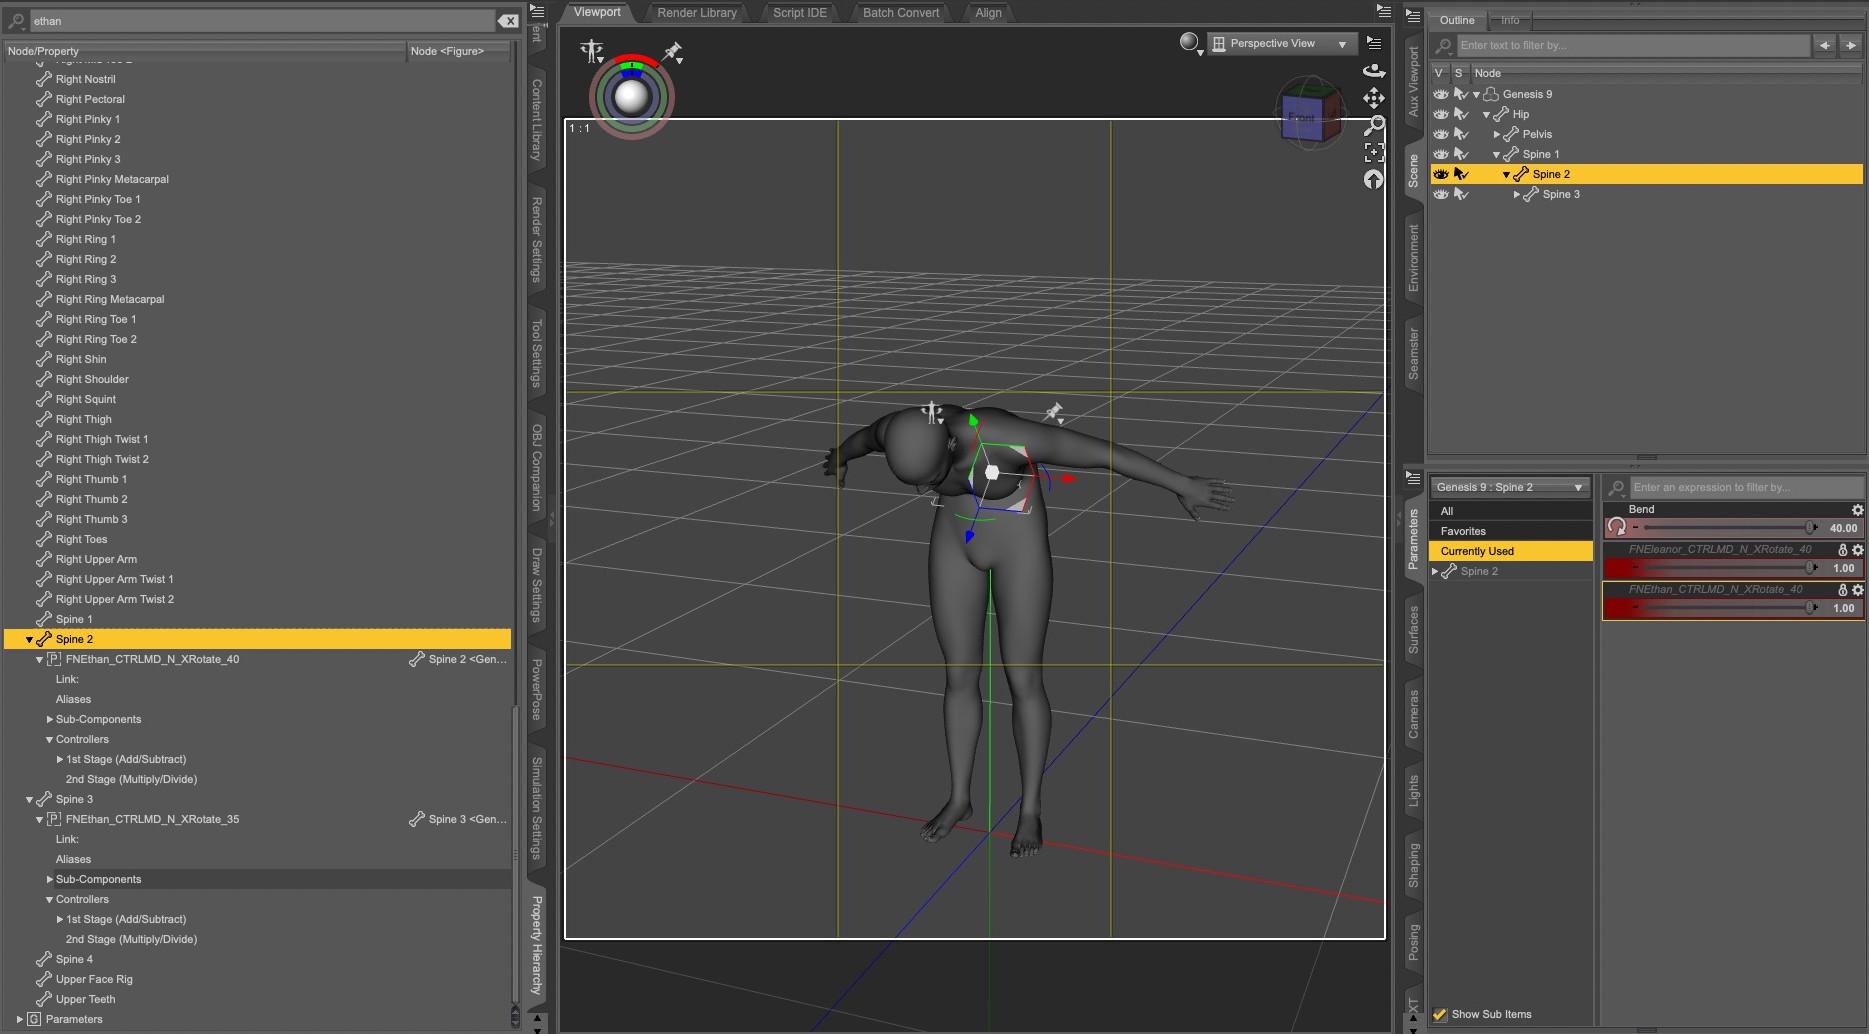Viewport: 1869px width, 1034px height.
Task: Select the All parameters category
Action: 1447,511
